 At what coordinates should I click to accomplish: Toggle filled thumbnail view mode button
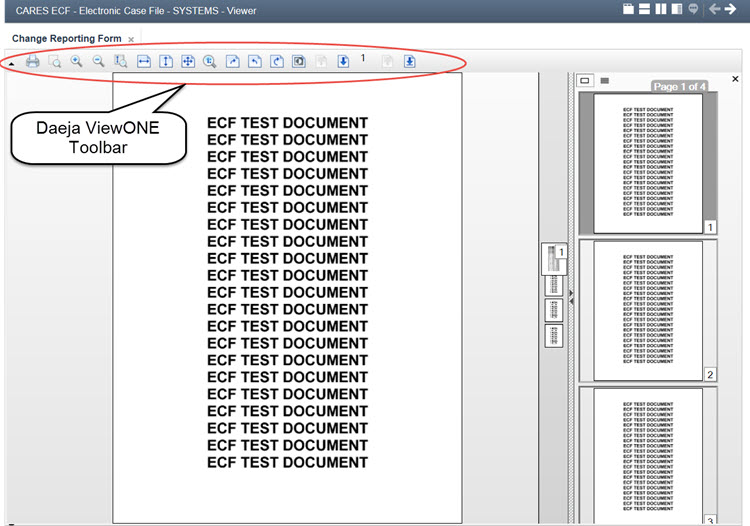(604, 80)
